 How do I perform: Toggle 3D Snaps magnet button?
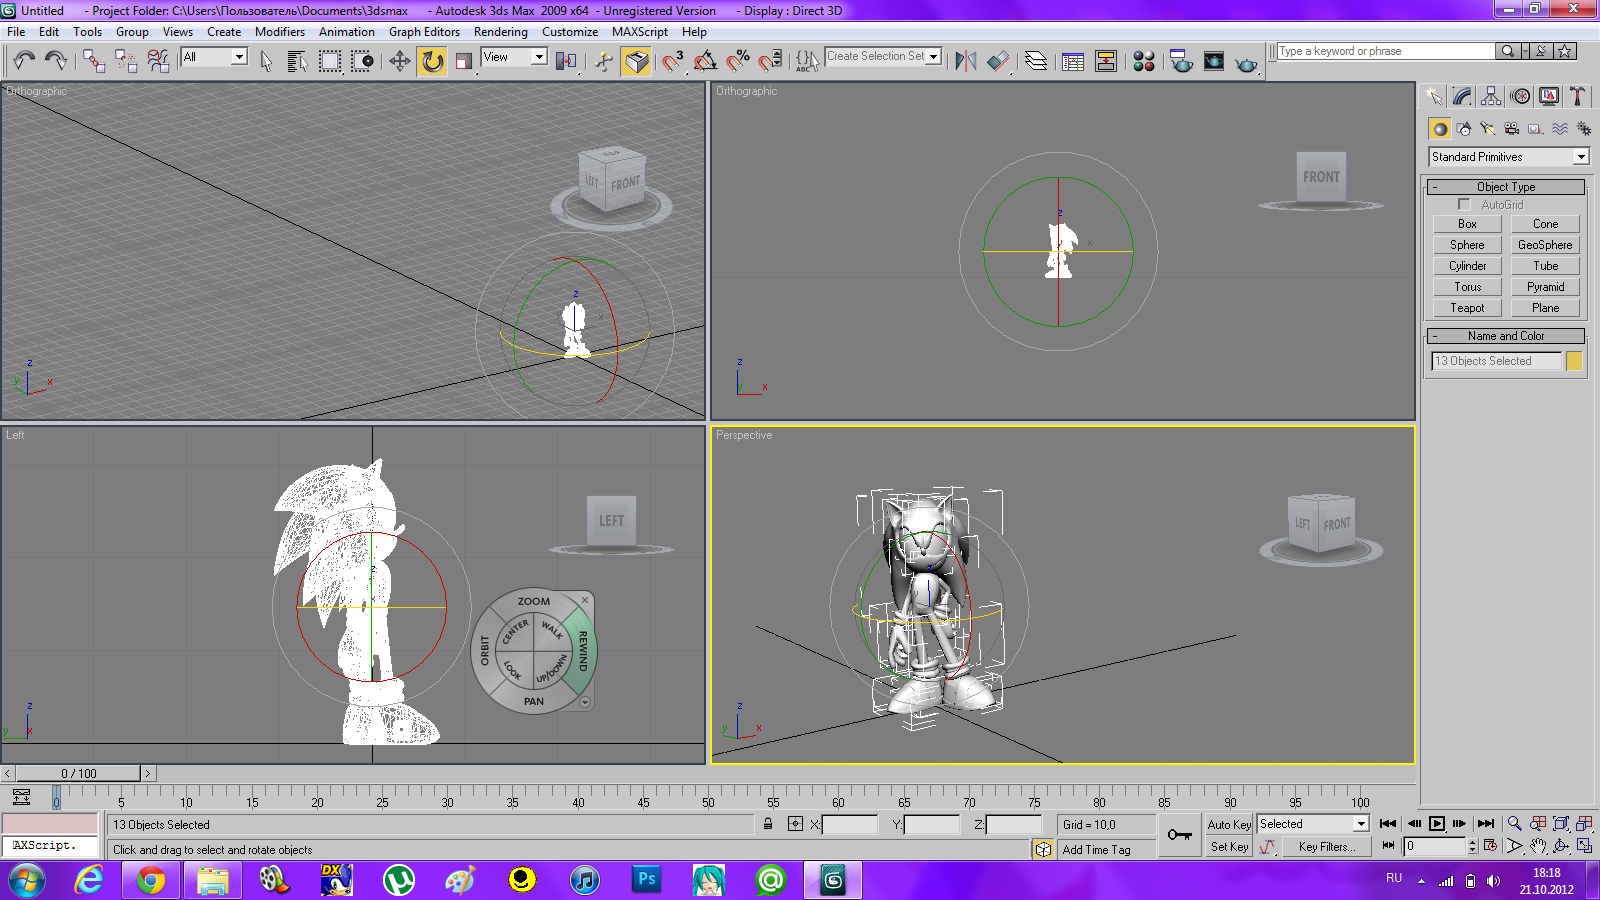[672, 61]
